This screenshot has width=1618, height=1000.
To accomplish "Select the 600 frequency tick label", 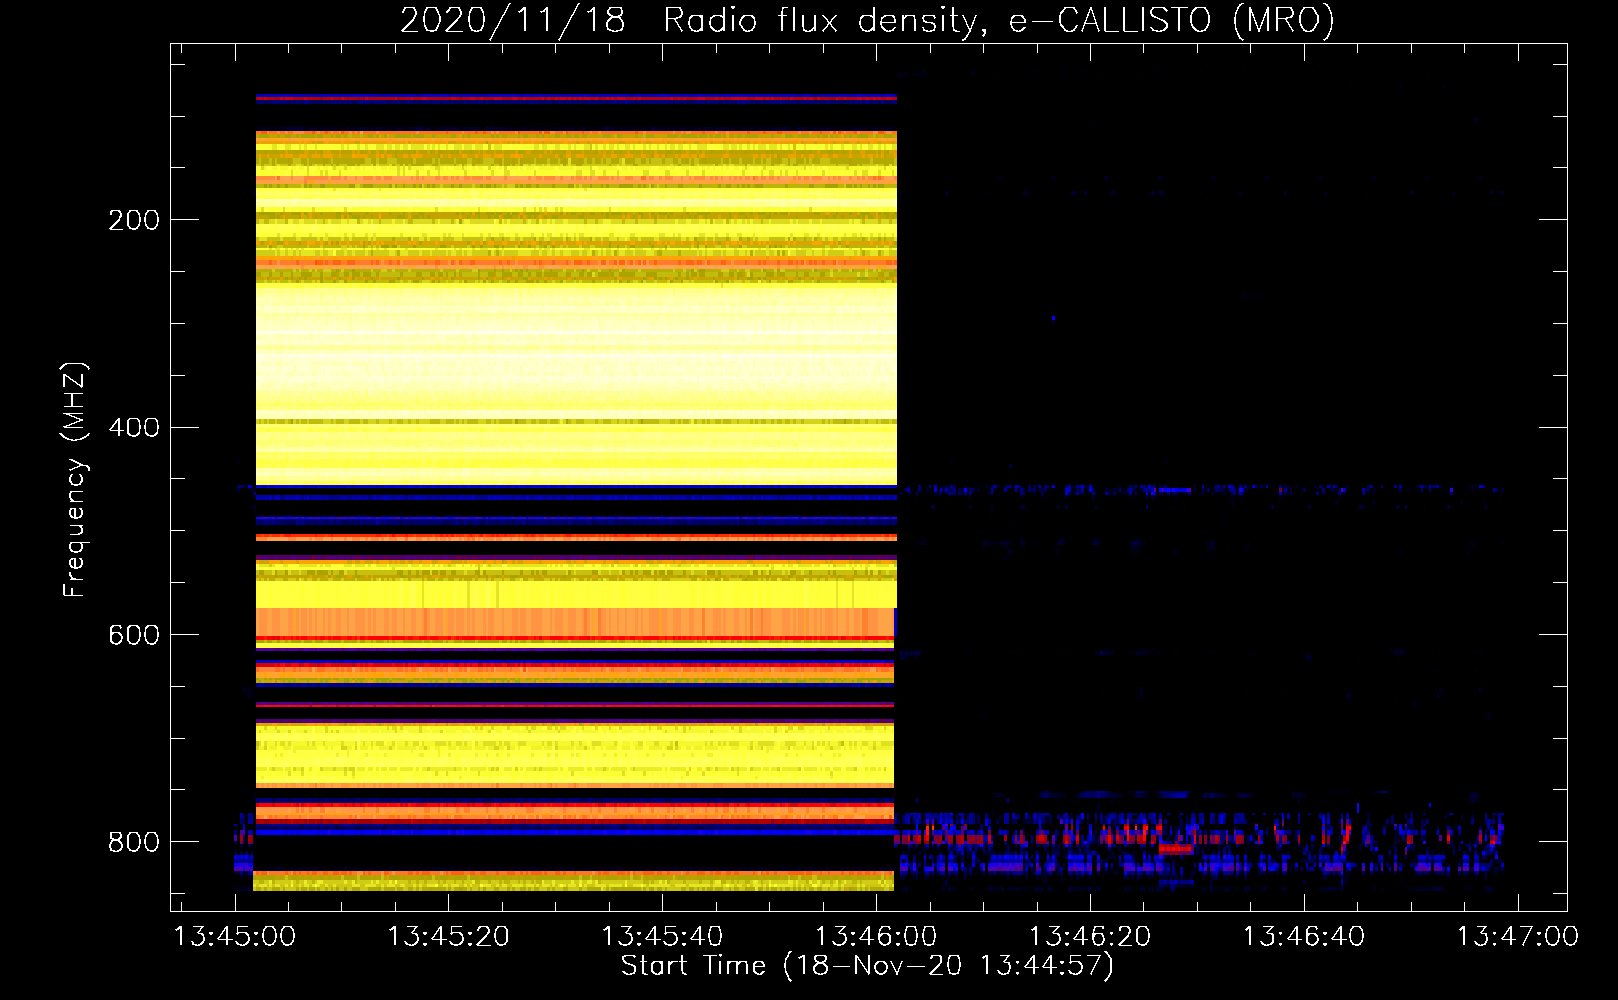I will pos(134,636).
